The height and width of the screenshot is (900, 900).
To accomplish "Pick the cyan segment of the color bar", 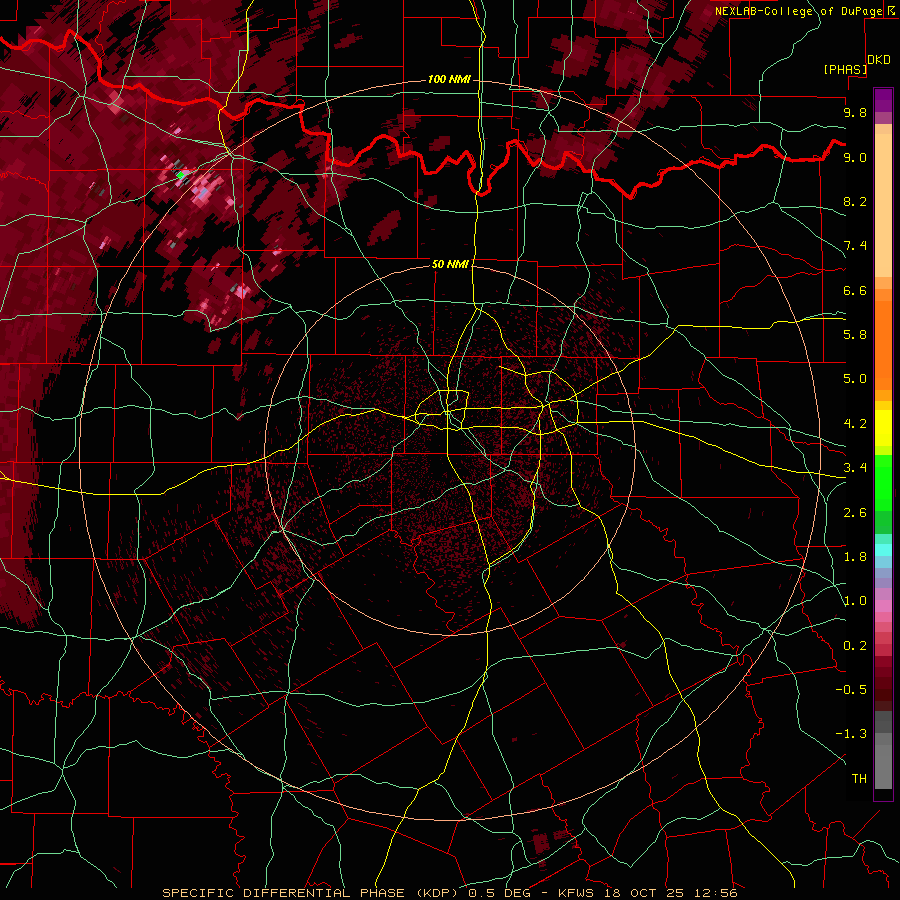I will pos(883,550).
